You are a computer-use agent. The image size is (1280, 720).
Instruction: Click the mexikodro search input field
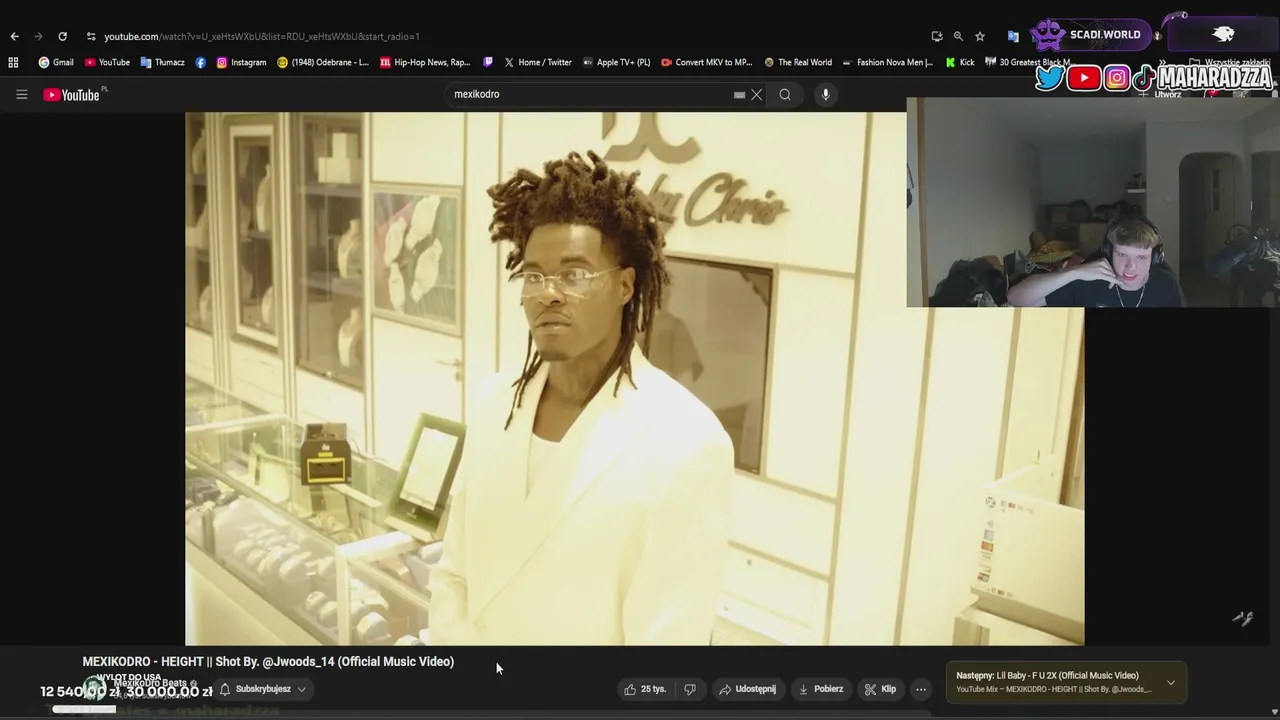point(590,94)
